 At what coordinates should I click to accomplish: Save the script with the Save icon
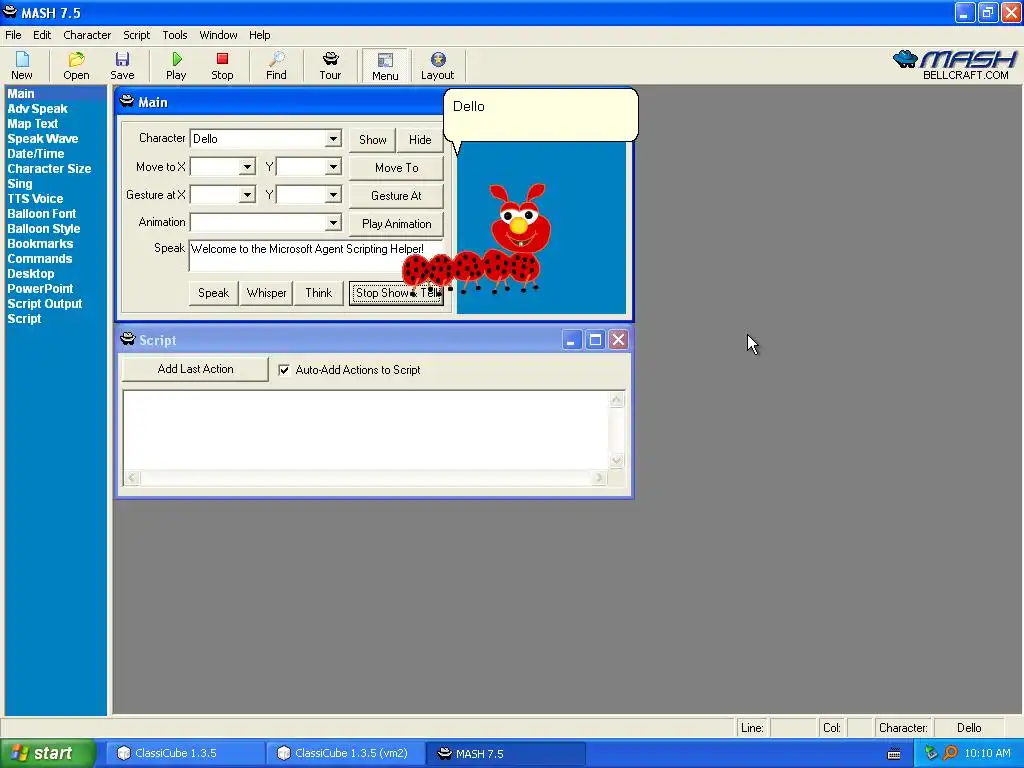122,65
